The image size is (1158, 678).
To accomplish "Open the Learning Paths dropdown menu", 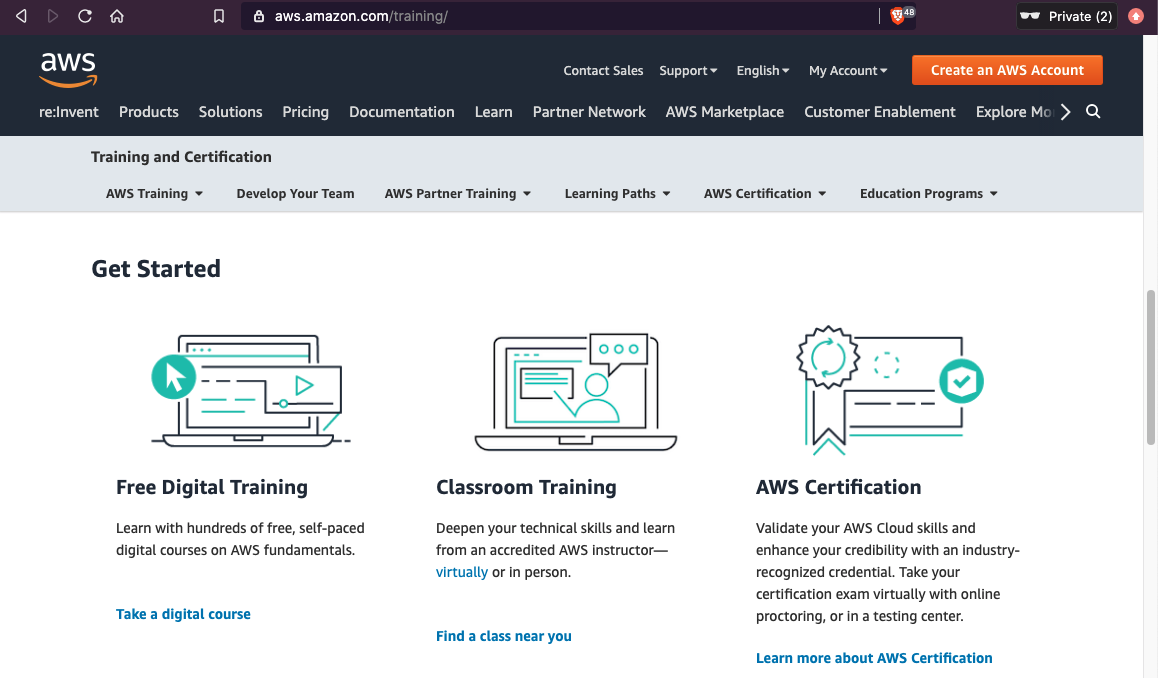I will pyautogui.click(x=617, y=194).
